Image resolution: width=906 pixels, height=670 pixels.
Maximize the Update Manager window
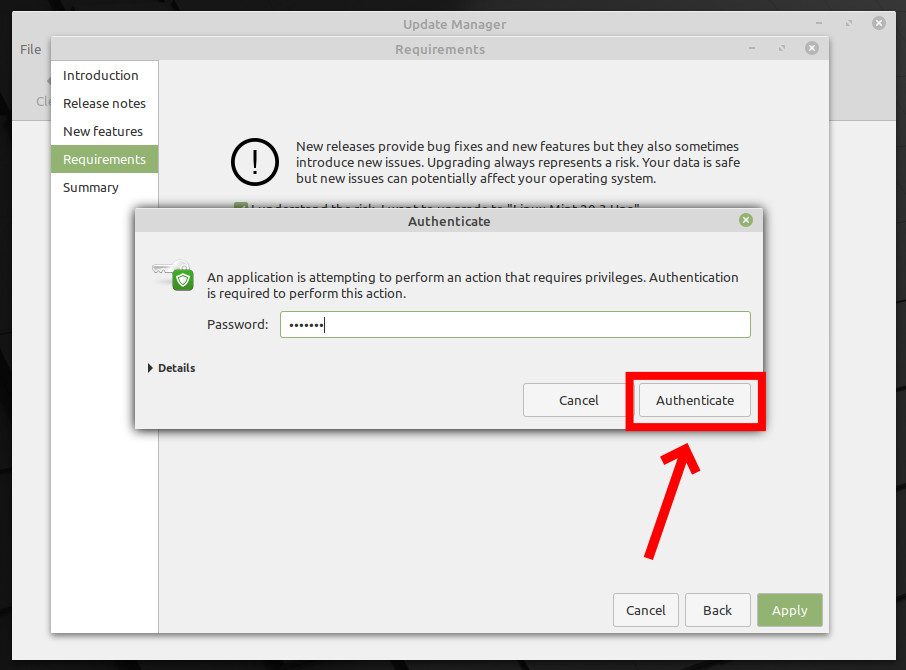pyautogui.click(x=849, y=23)
